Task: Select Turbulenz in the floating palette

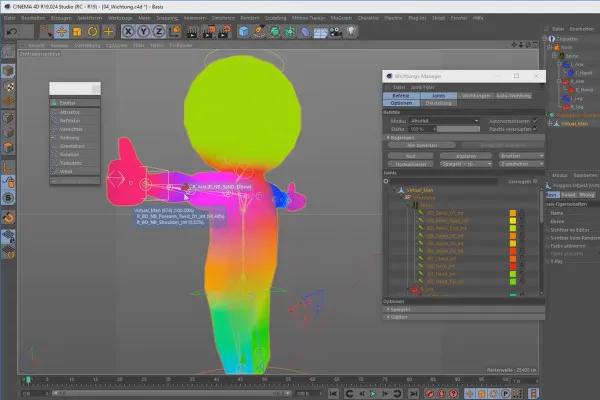Action: coord(75,163)
